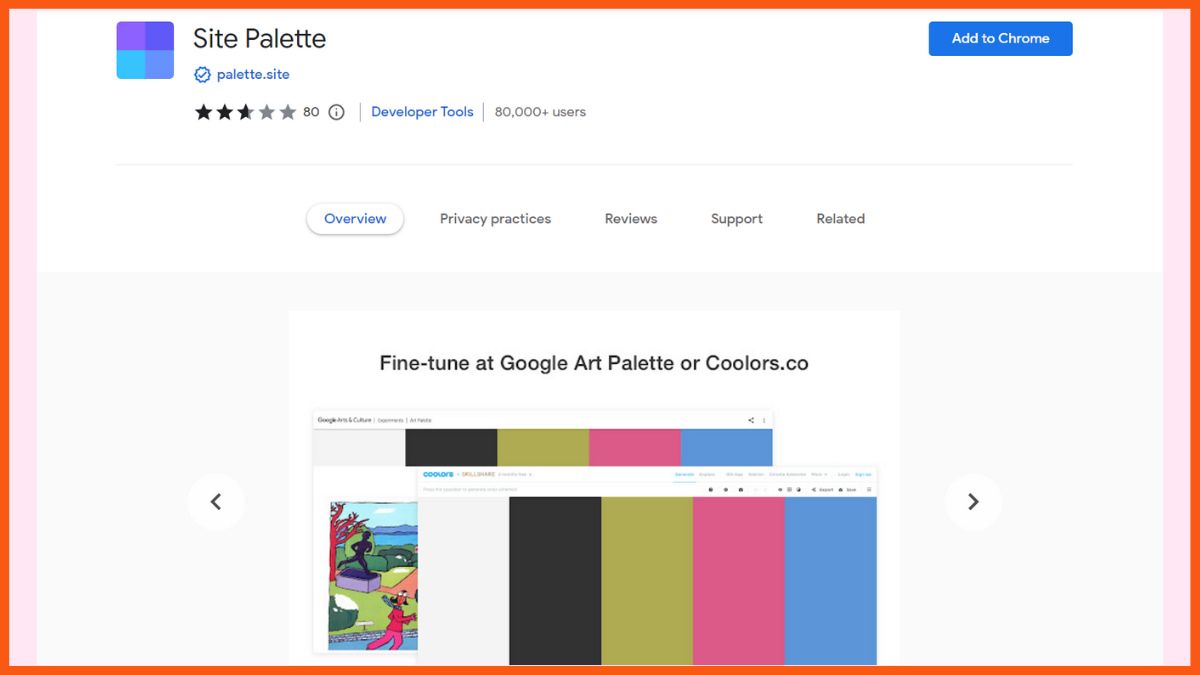
Task: View the Related tab
Action: click(840, 218)
